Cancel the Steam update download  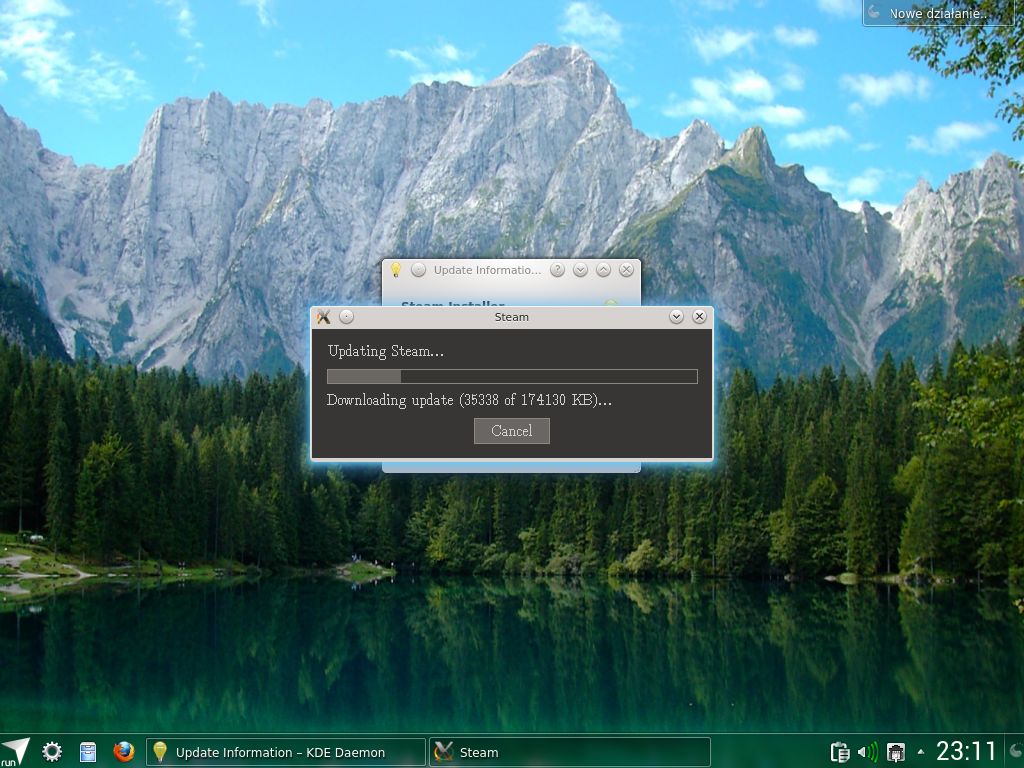point(511,431)
